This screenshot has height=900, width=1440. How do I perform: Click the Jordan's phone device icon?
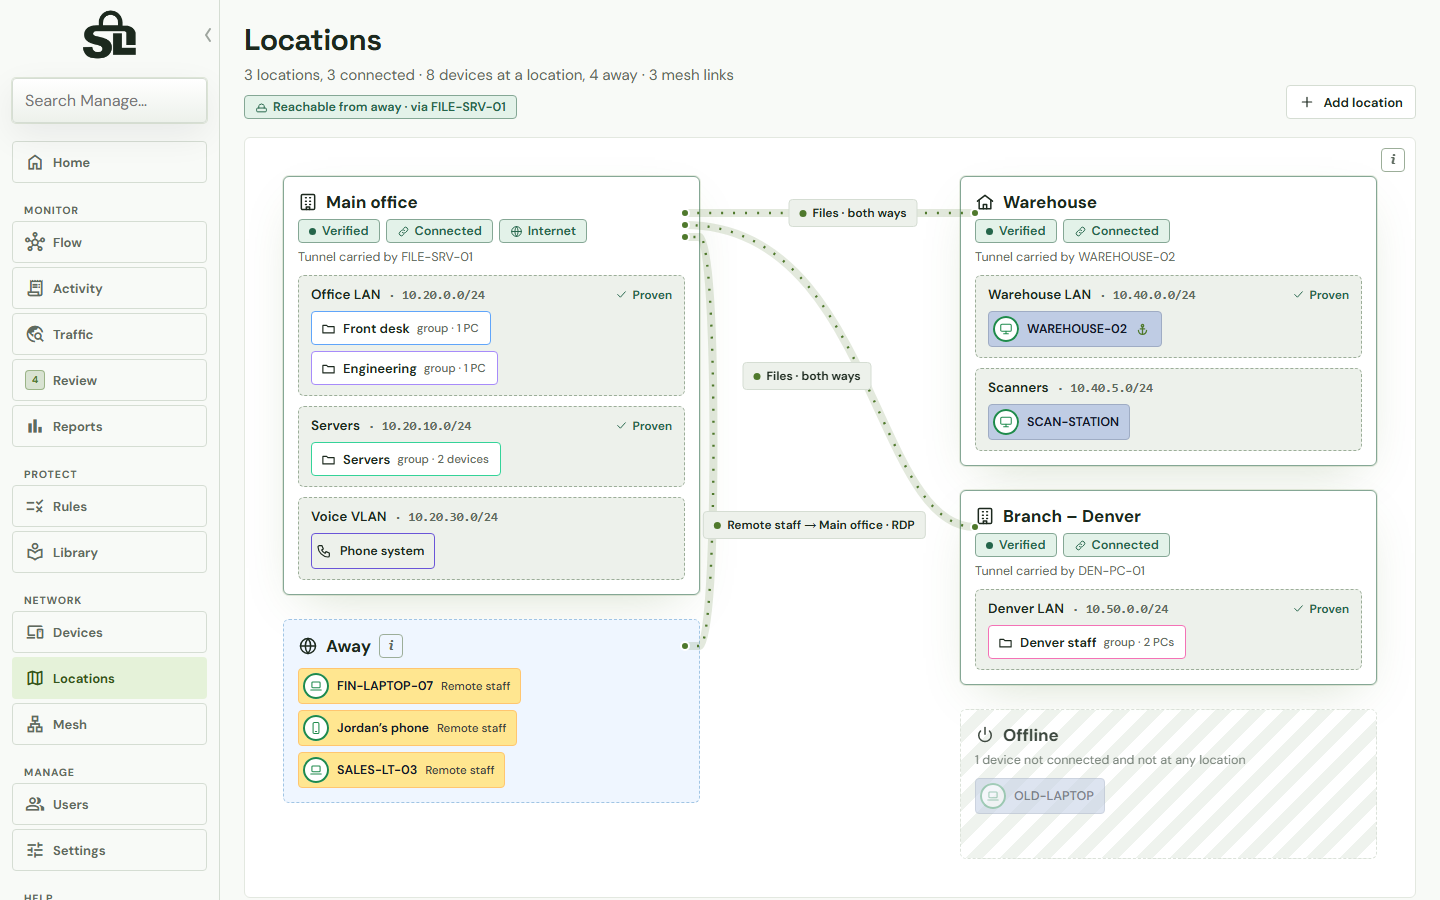(x=316, y=728)
